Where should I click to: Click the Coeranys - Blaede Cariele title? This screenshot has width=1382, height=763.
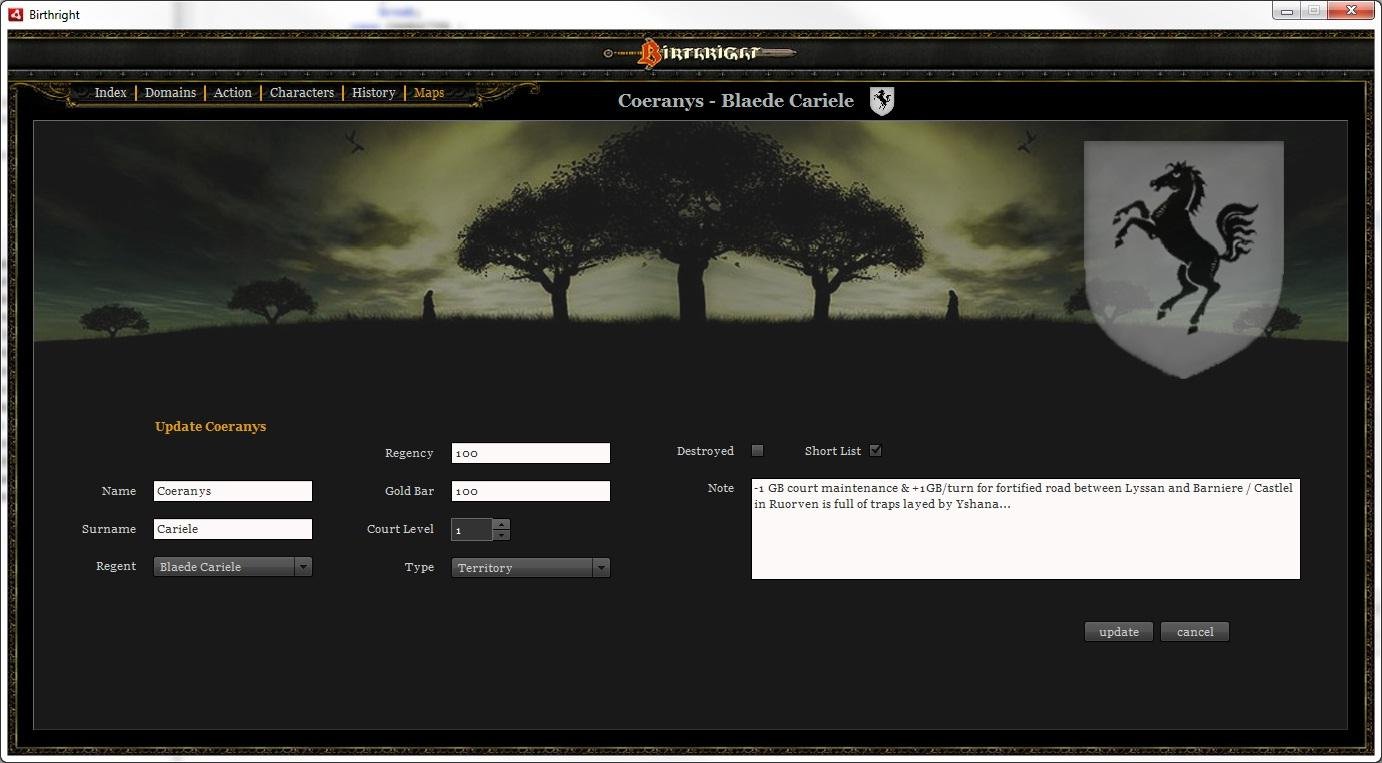[736, 101]
